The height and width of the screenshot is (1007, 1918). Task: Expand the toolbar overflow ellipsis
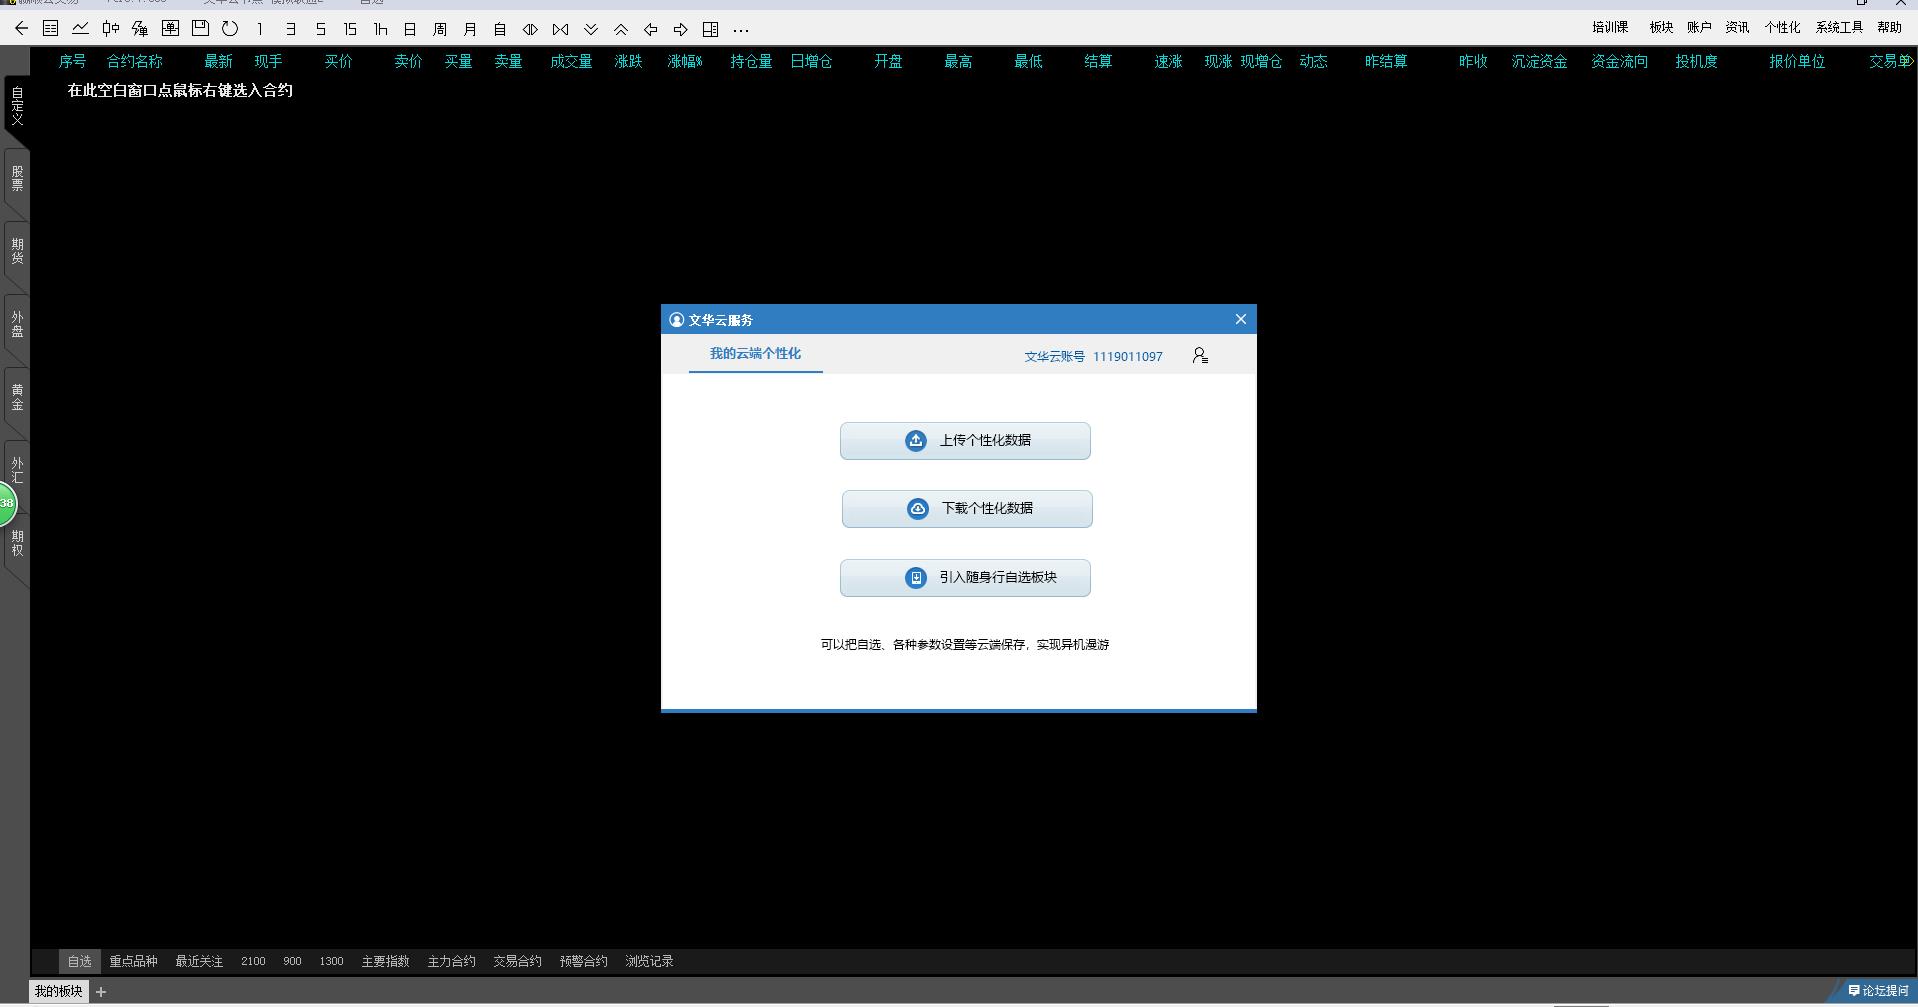point(741,30)
